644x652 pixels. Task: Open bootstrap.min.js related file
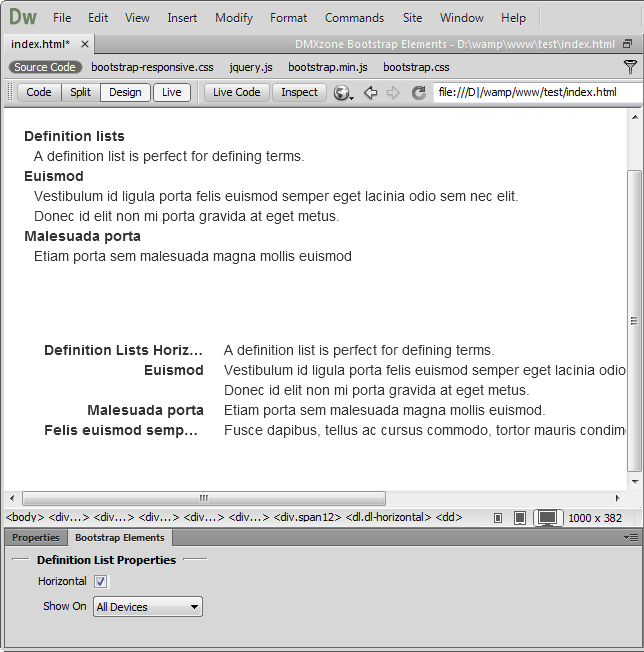(328, 67)
